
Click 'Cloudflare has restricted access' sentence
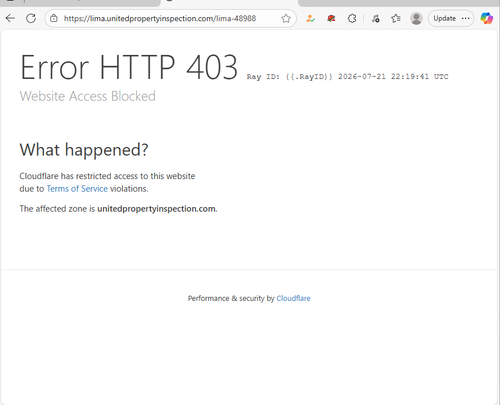pos(107,182)
